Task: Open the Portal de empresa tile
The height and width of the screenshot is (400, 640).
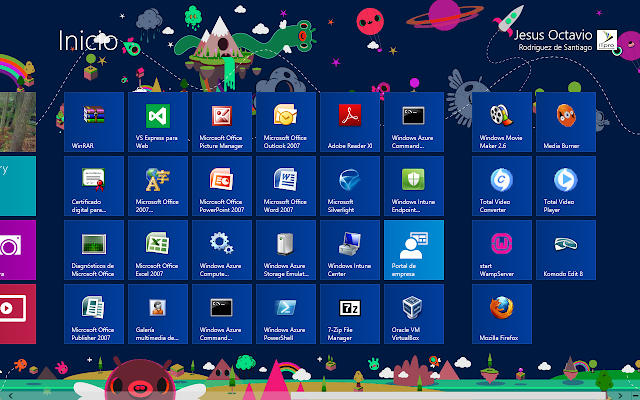Action: [x=414, y=250]
